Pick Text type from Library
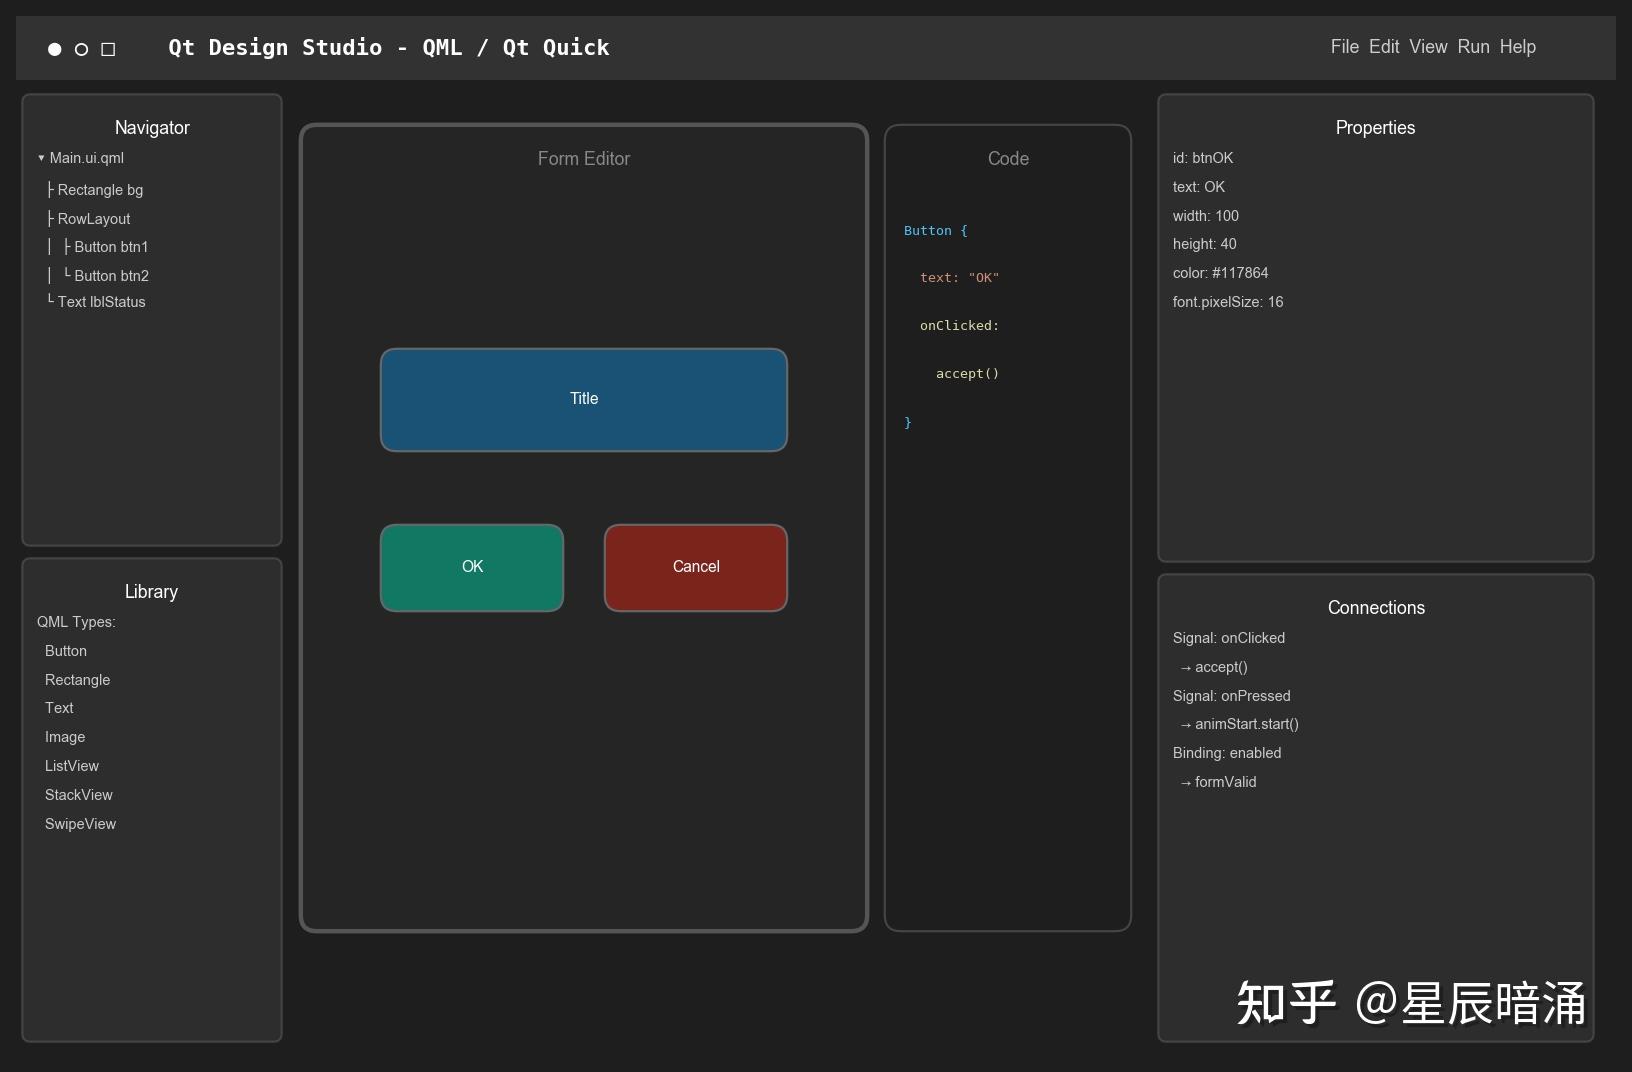 (59, 708)
